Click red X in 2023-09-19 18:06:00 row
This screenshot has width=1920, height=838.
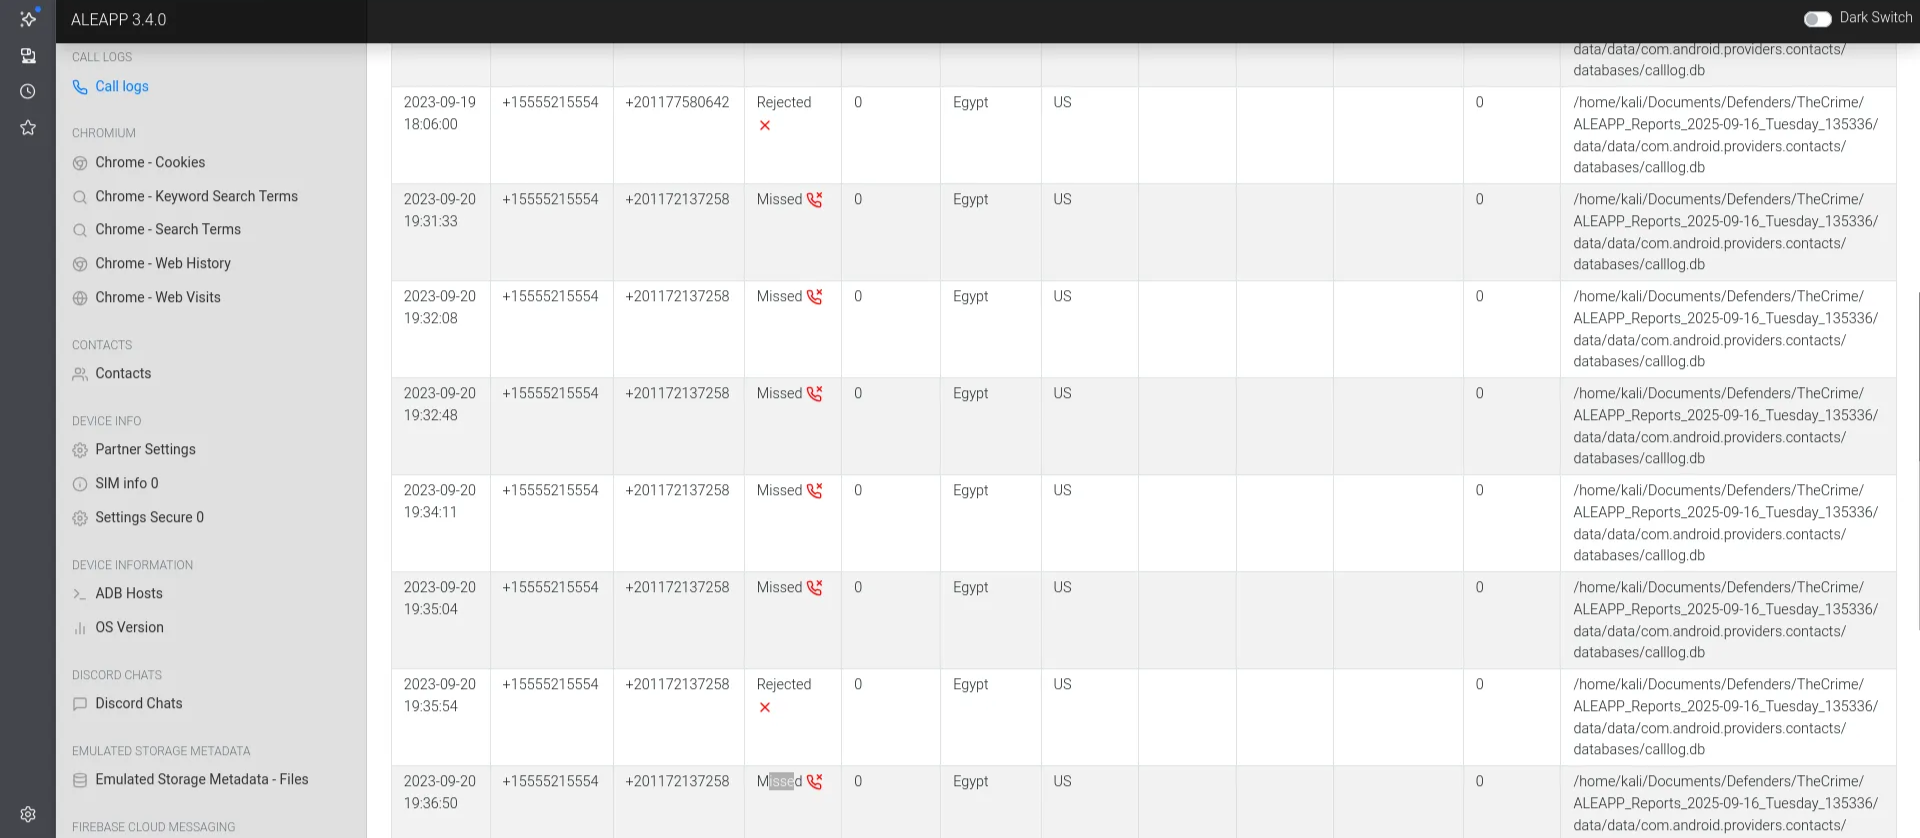765,125
